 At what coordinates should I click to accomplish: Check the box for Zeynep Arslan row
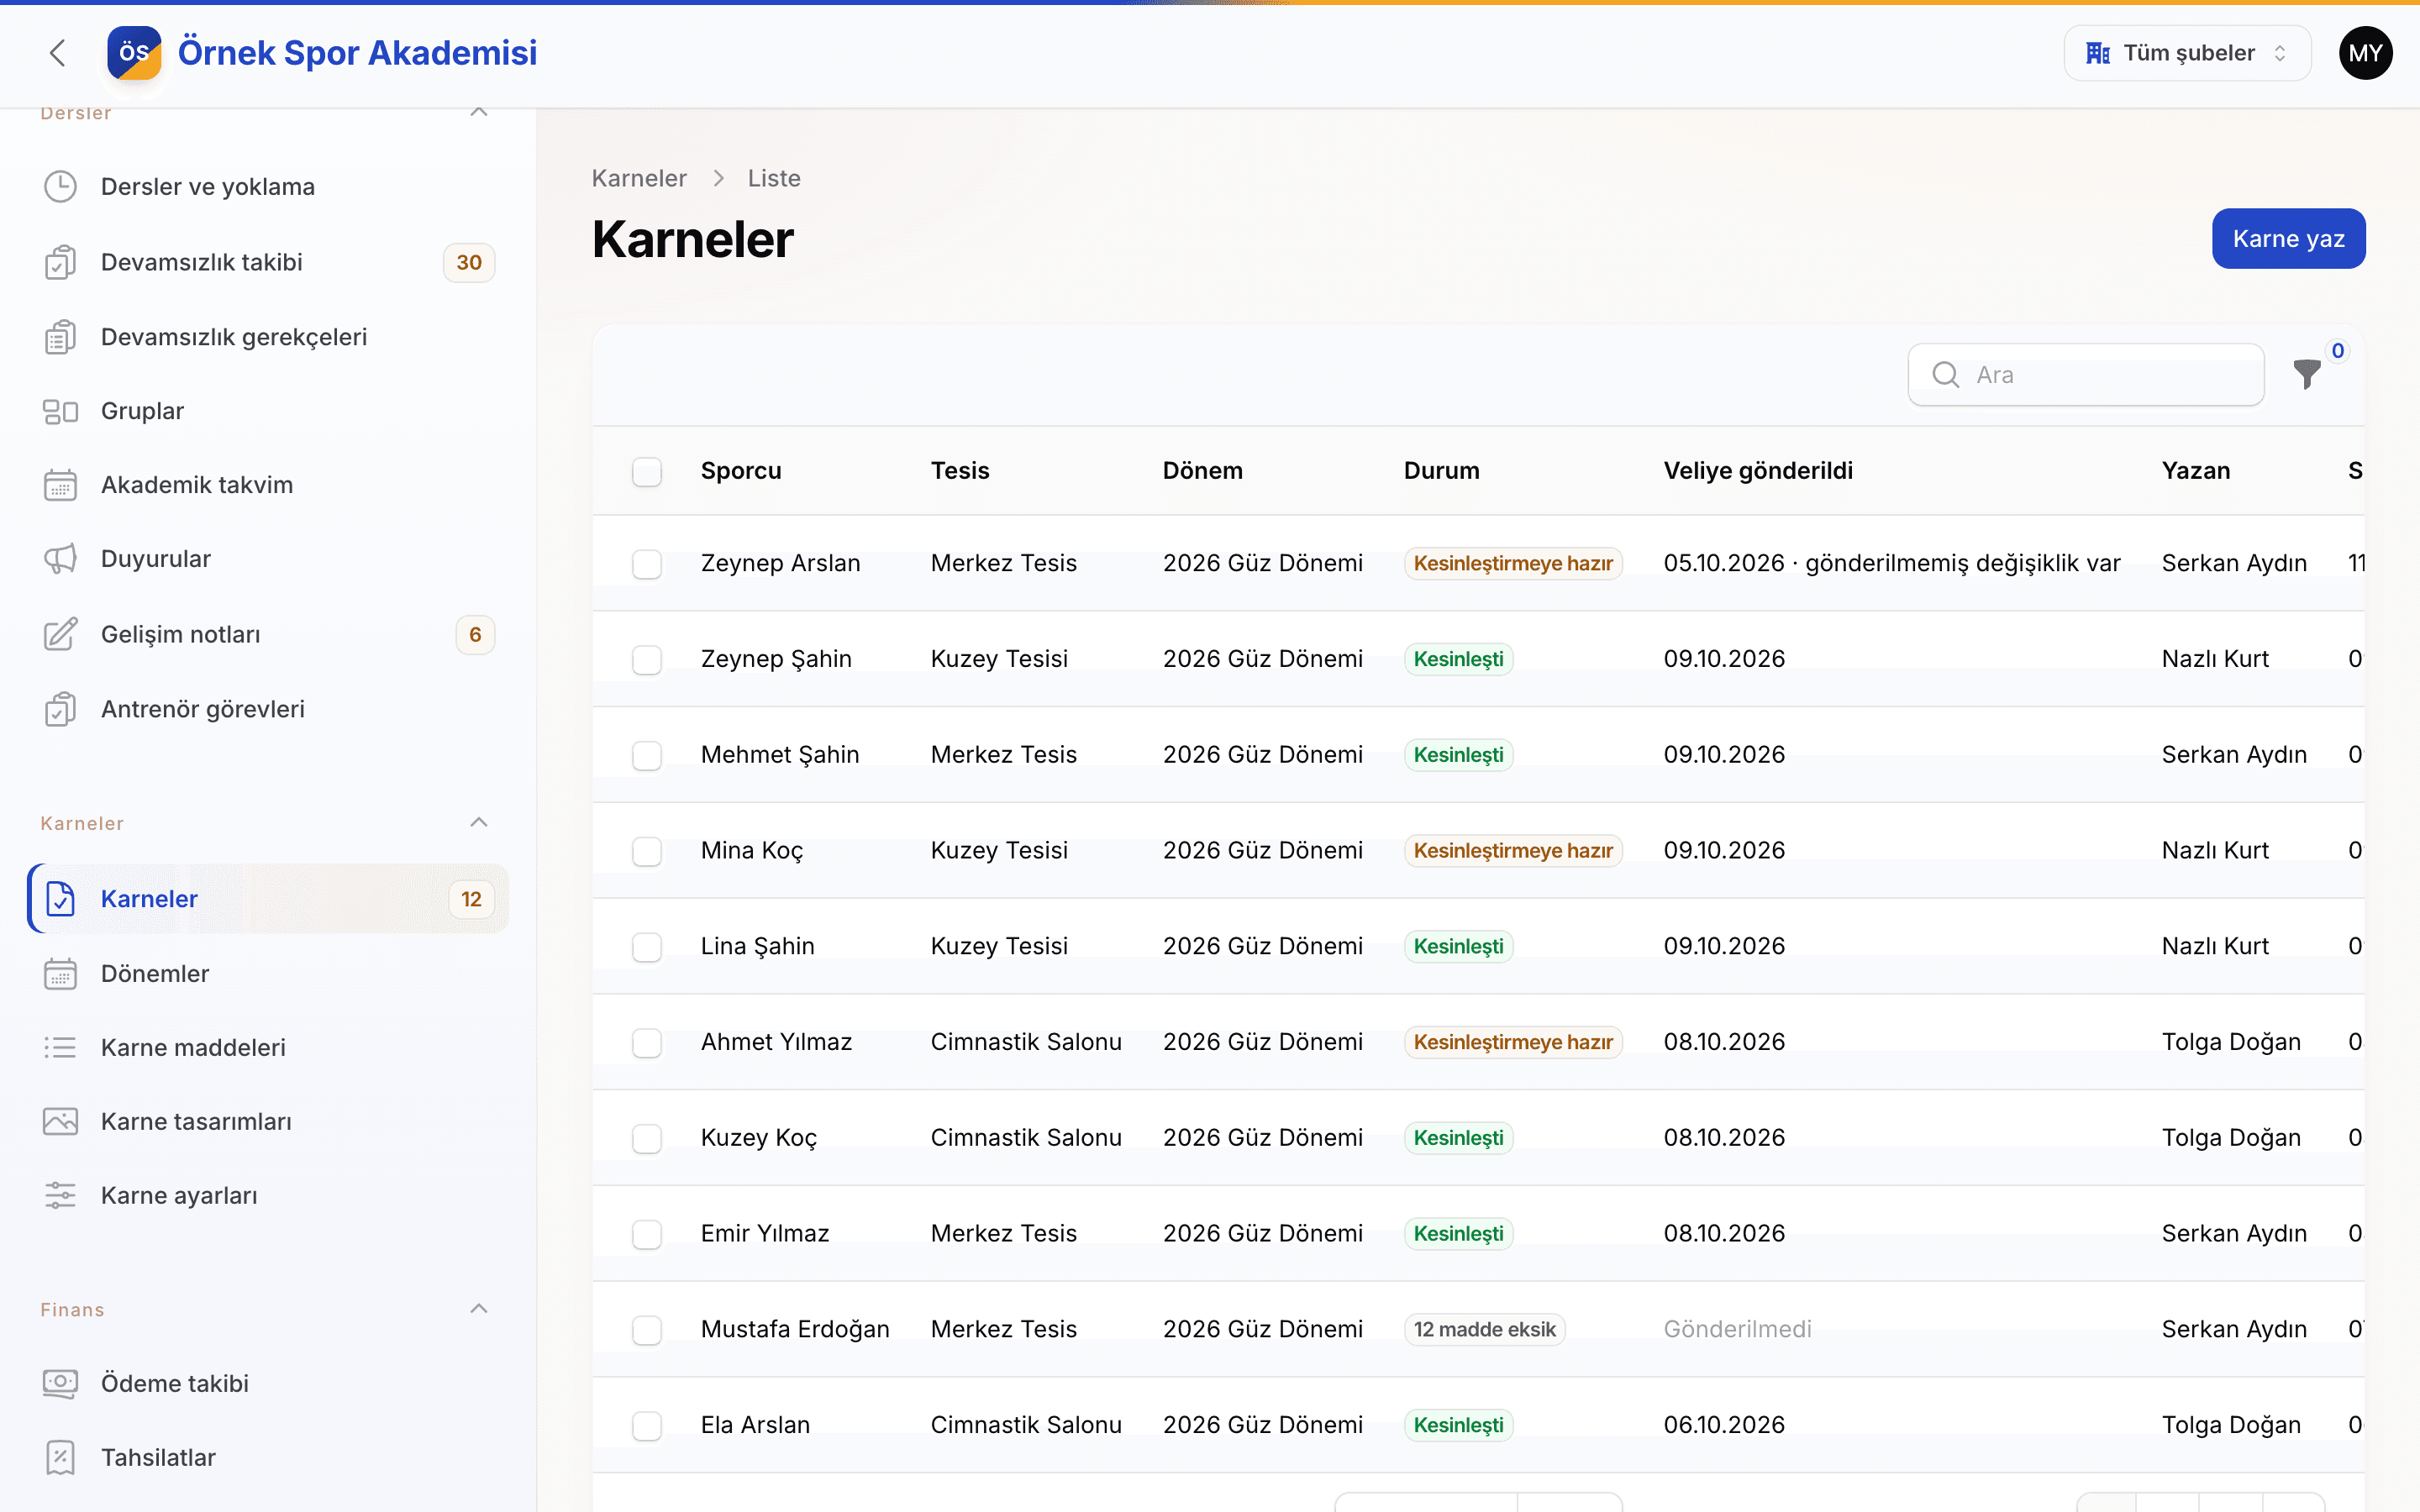647,563
